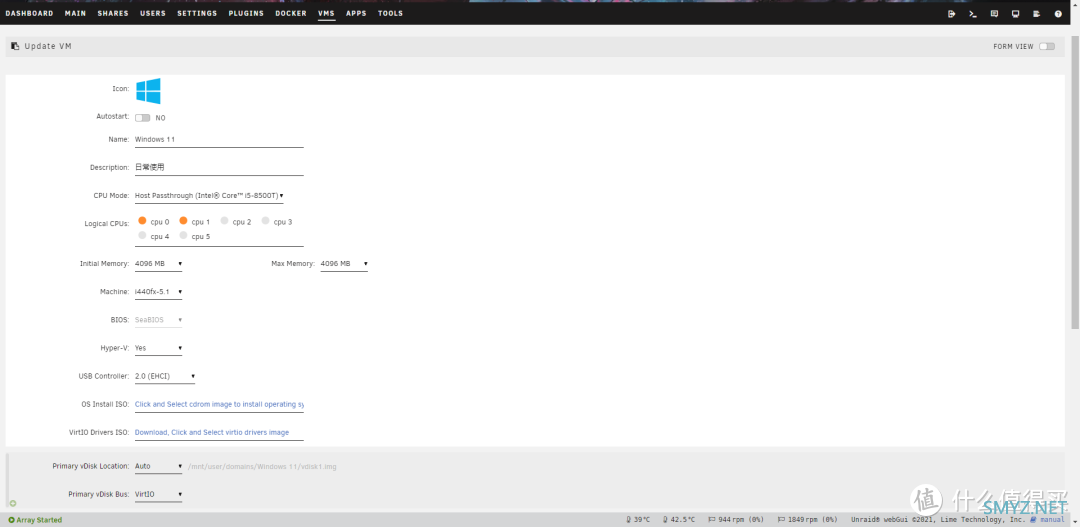This screenshot has height=527, width=1080.
Task: Open the Primary vDisk Location dropdown
Action: tap(158, 466)
